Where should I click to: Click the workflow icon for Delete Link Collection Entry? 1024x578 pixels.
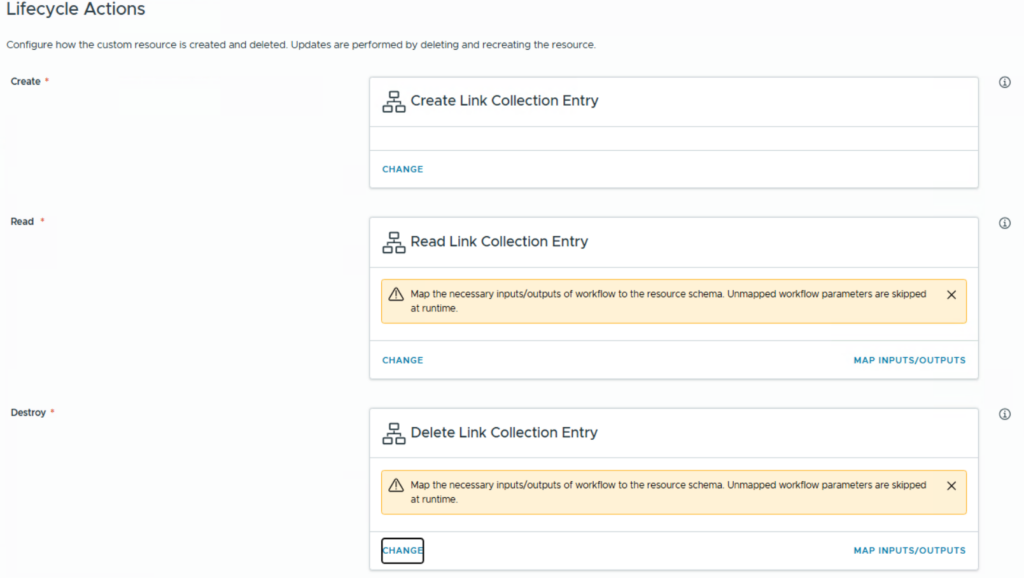tap(394, 433)
